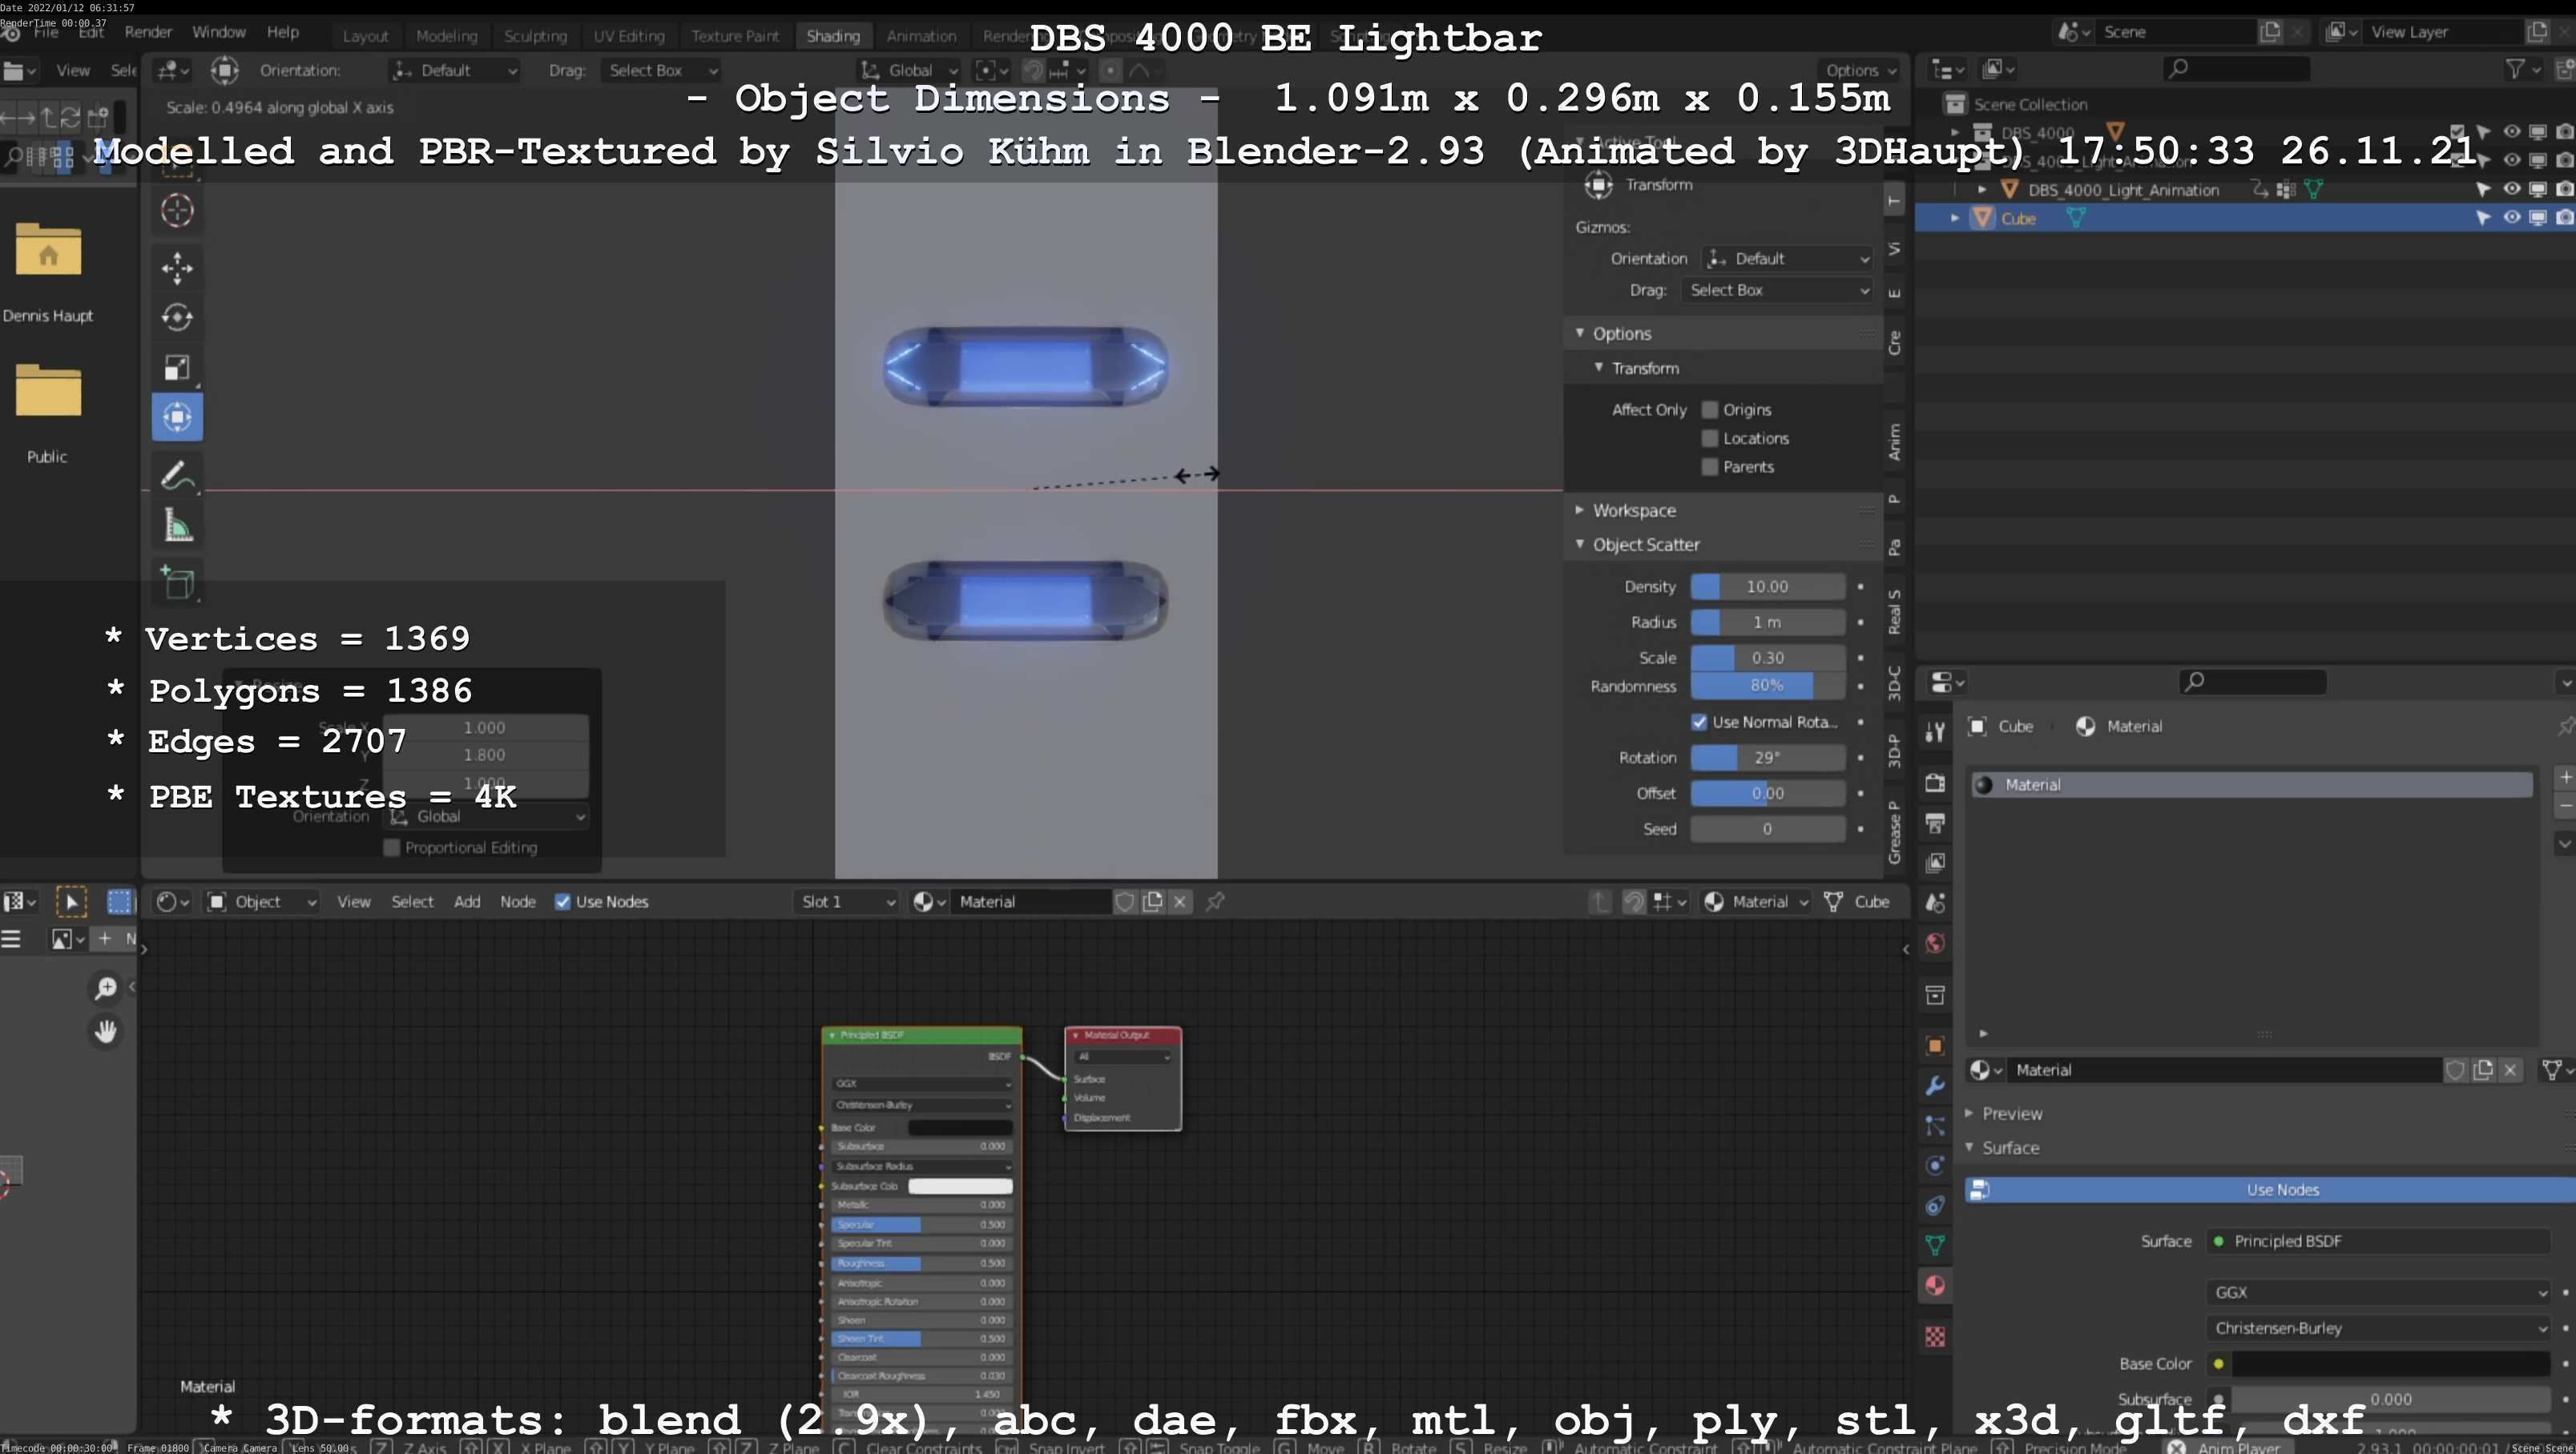
Task: Select the Rotate tool
Action: click(x=177, y=318)
